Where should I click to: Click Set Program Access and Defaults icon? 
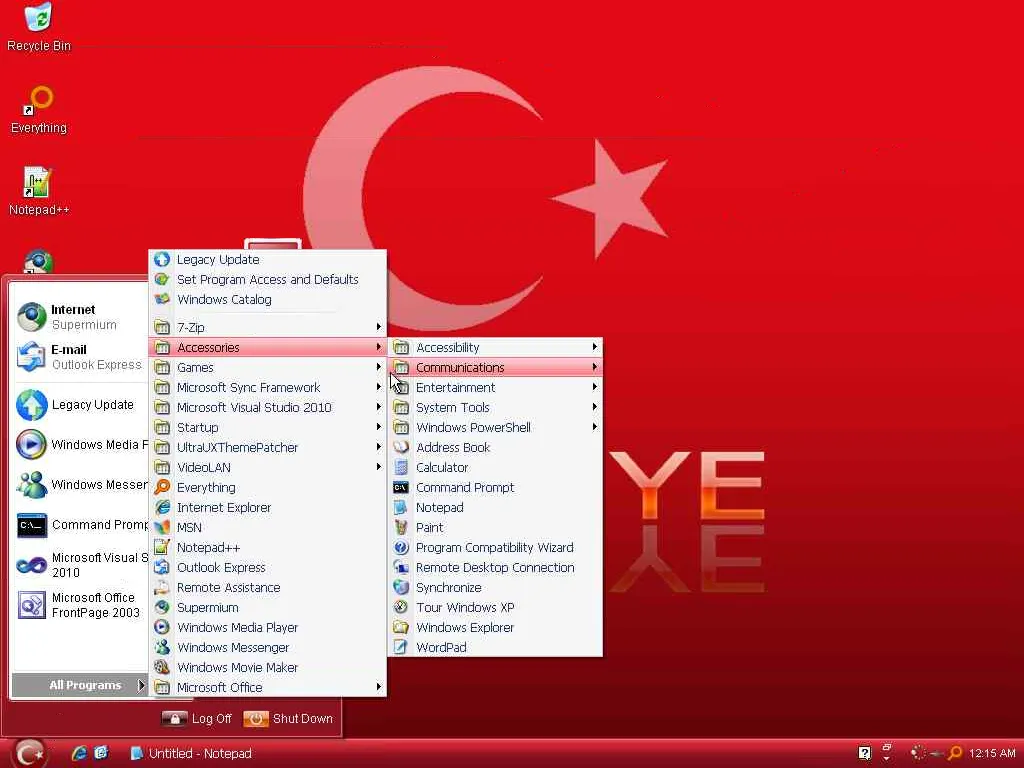162,280
